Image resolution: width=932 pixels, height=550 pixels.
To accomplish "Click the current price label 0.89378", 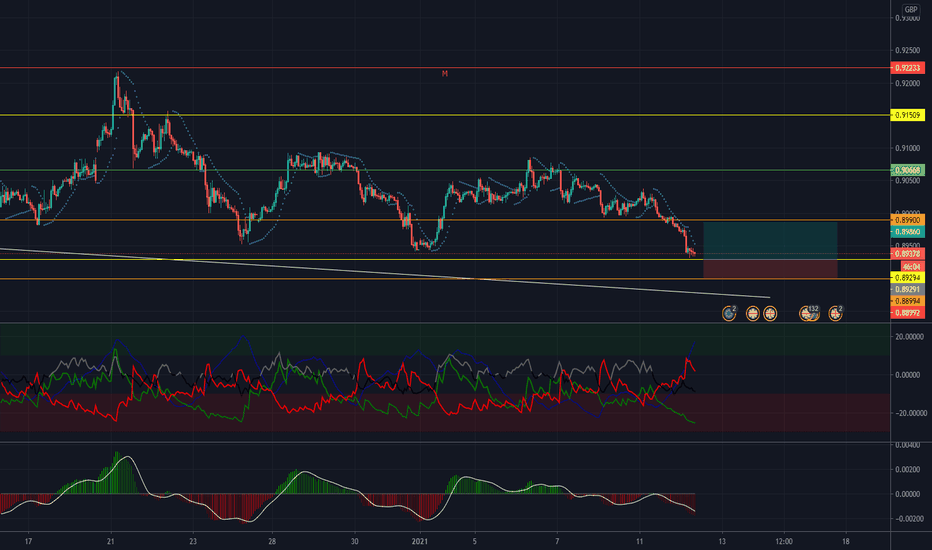I will click(x=908, y=254).
